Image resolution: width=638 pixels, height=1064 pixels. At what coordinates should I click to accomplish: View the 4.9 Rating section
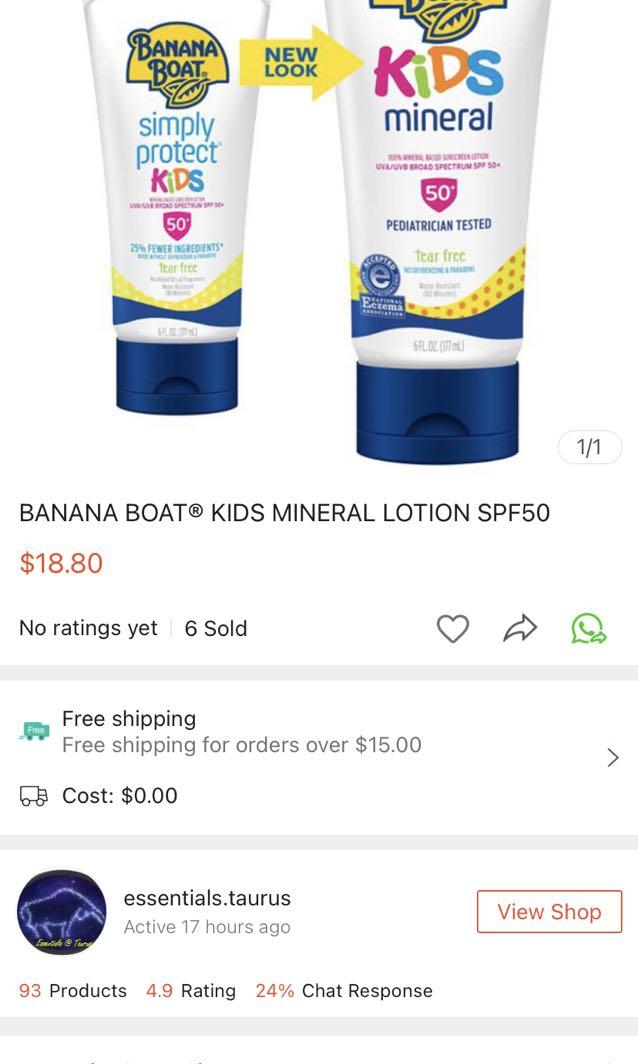[190, 990]
